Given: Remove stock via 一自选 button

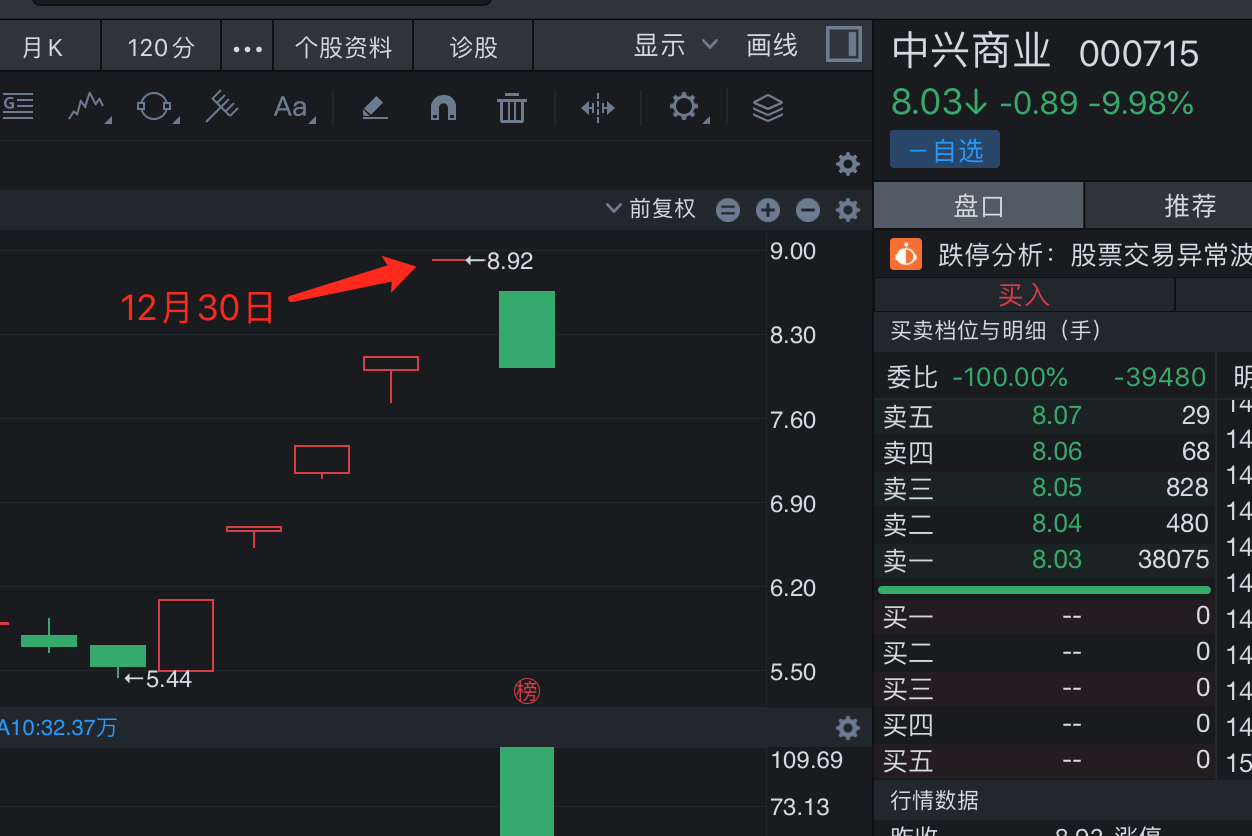Looking at the screenshot, I should [945, 151].
